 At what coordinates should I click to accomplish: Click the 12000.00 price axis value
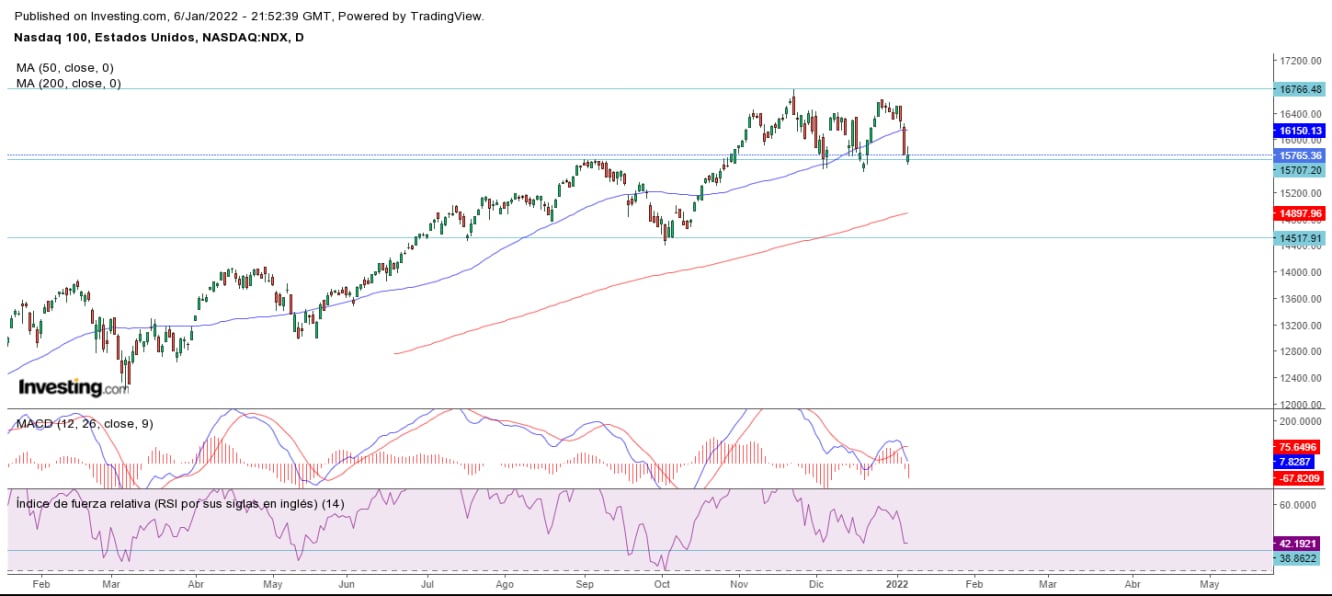click(x=1301, y=404)
